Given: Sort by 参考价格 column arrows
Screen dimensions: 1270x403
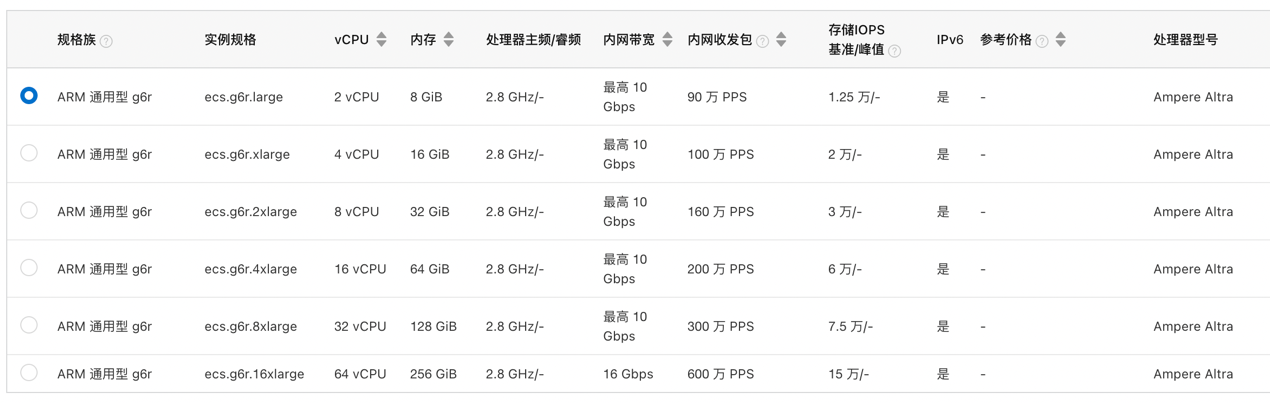Looking at the screenshot, I should tap(1060, 40).
